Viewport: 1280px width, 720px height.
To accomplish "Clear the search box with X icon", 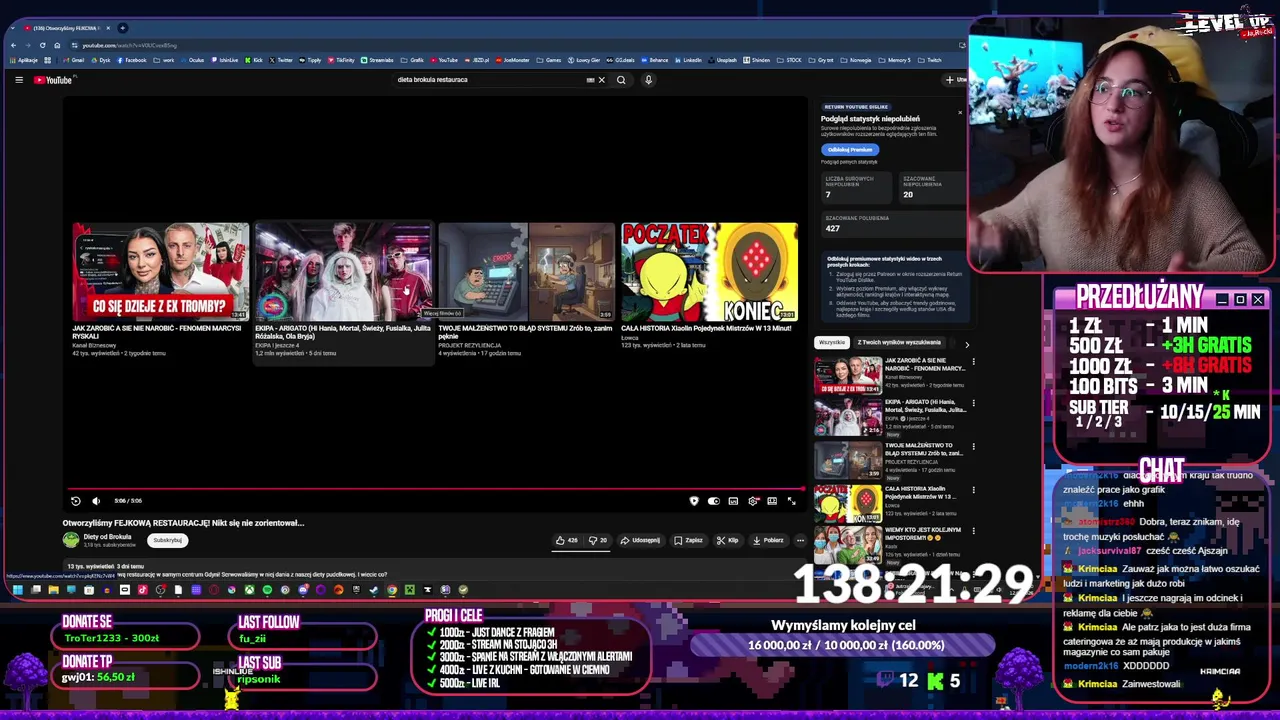I will pyautogui.click(x=601, y=80).
